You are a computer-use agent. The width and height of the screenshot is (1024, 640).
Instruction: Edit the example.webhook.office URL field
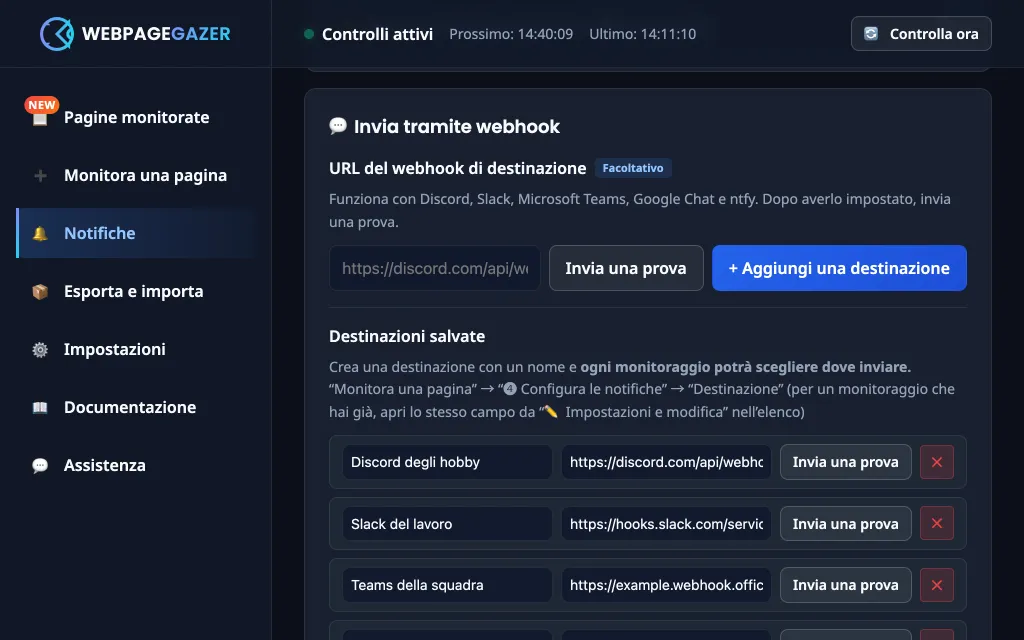click(x=666, y=585)
